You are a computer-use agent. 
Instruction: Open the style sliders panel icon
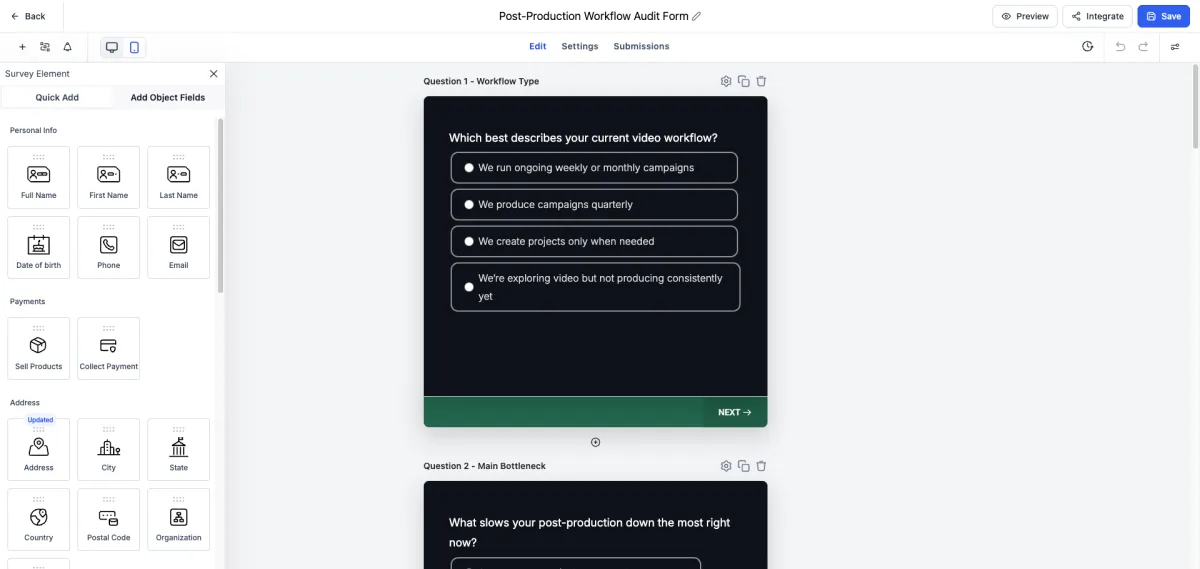tap(1175, 47)
